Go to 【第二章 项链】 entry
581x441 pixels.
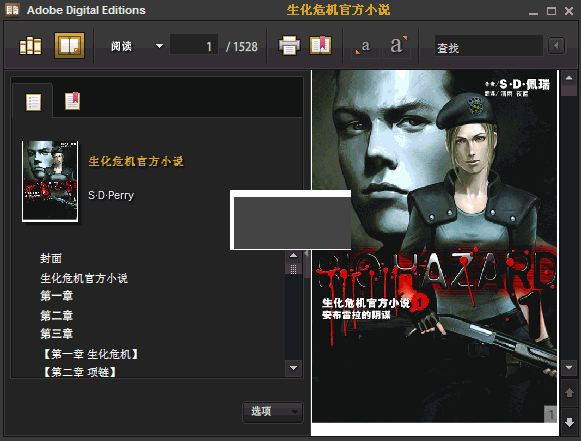[x=80, y=372]
